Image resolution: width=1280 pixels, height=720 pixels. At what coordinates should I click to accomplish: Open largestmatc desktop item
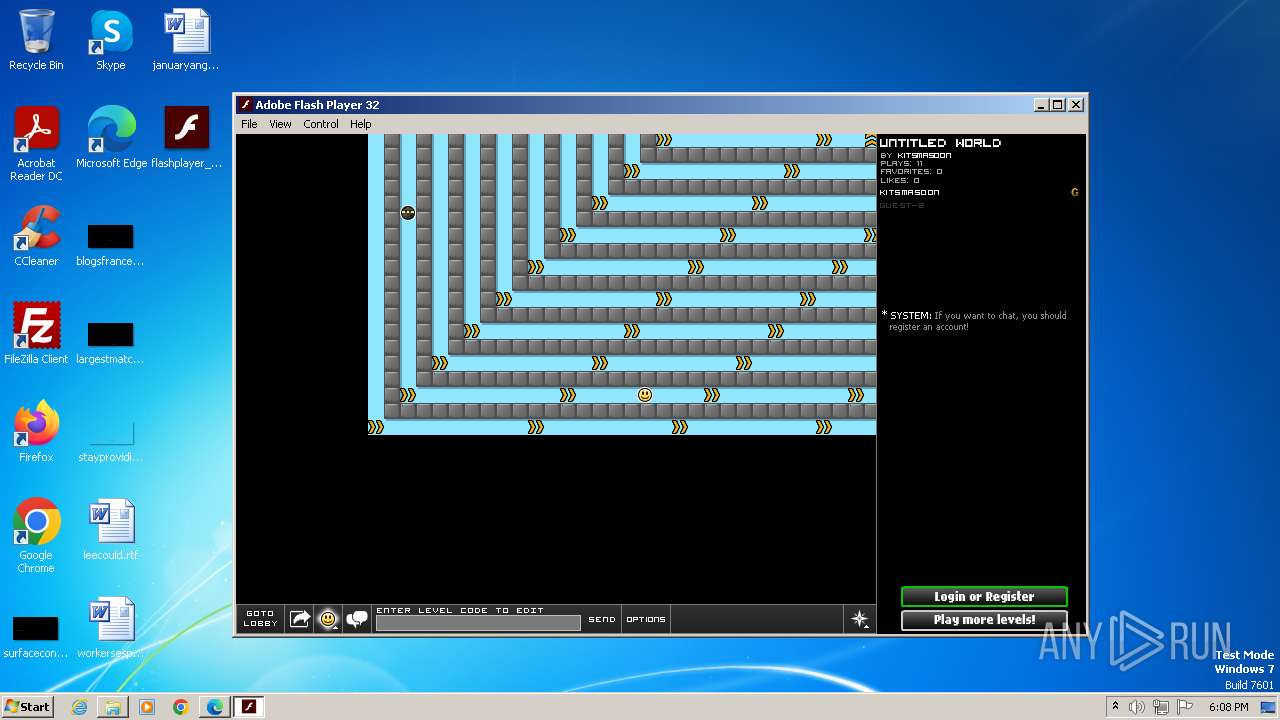pyautogui.click(x=111, y=341)
